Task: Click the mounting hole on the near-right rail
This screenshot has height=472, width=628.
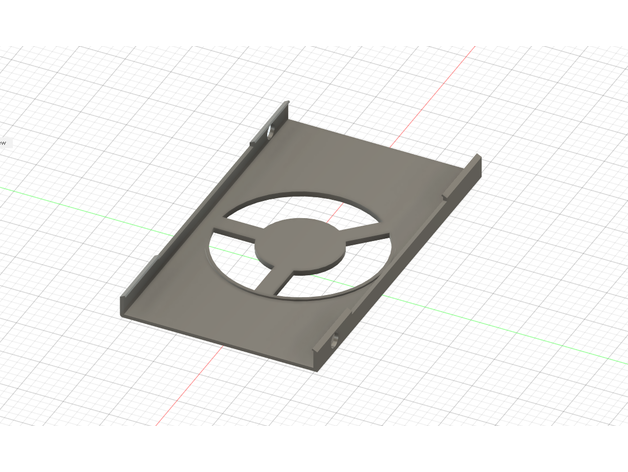Action: 333,343
